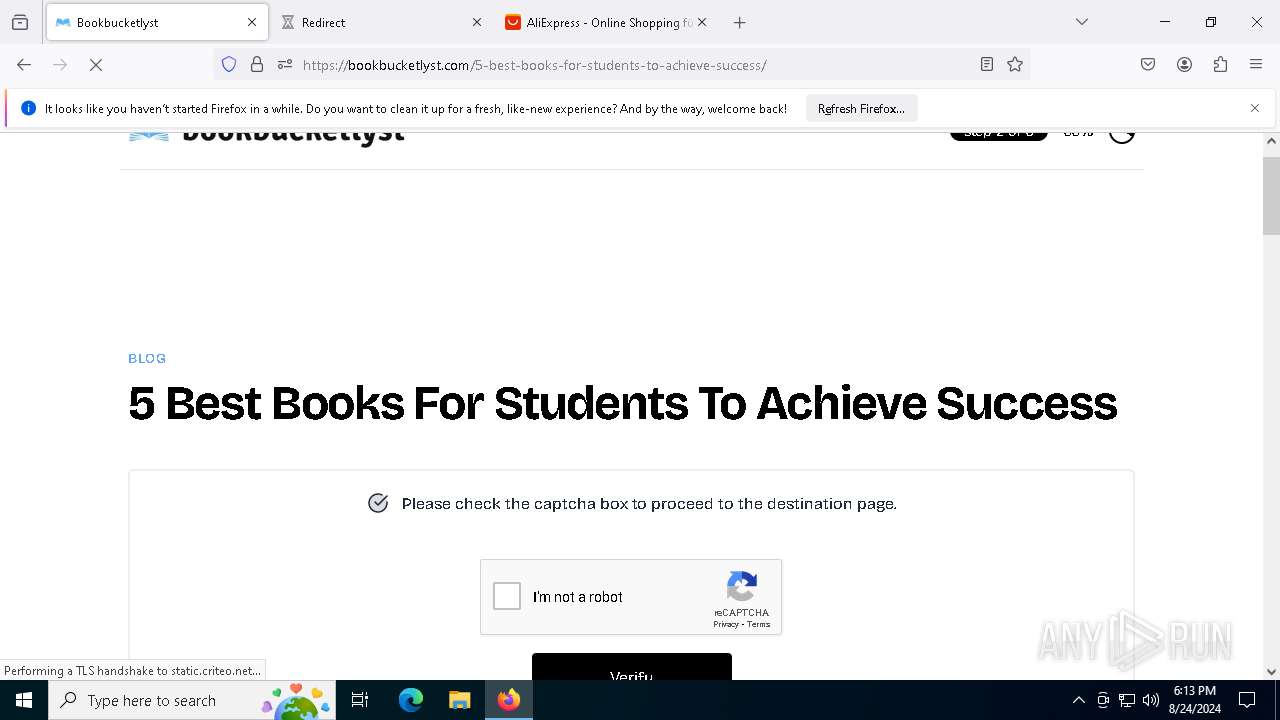This screenshot has height=720, width=1280.
Task: Open Windows notification center
Action: point(1247,700)
